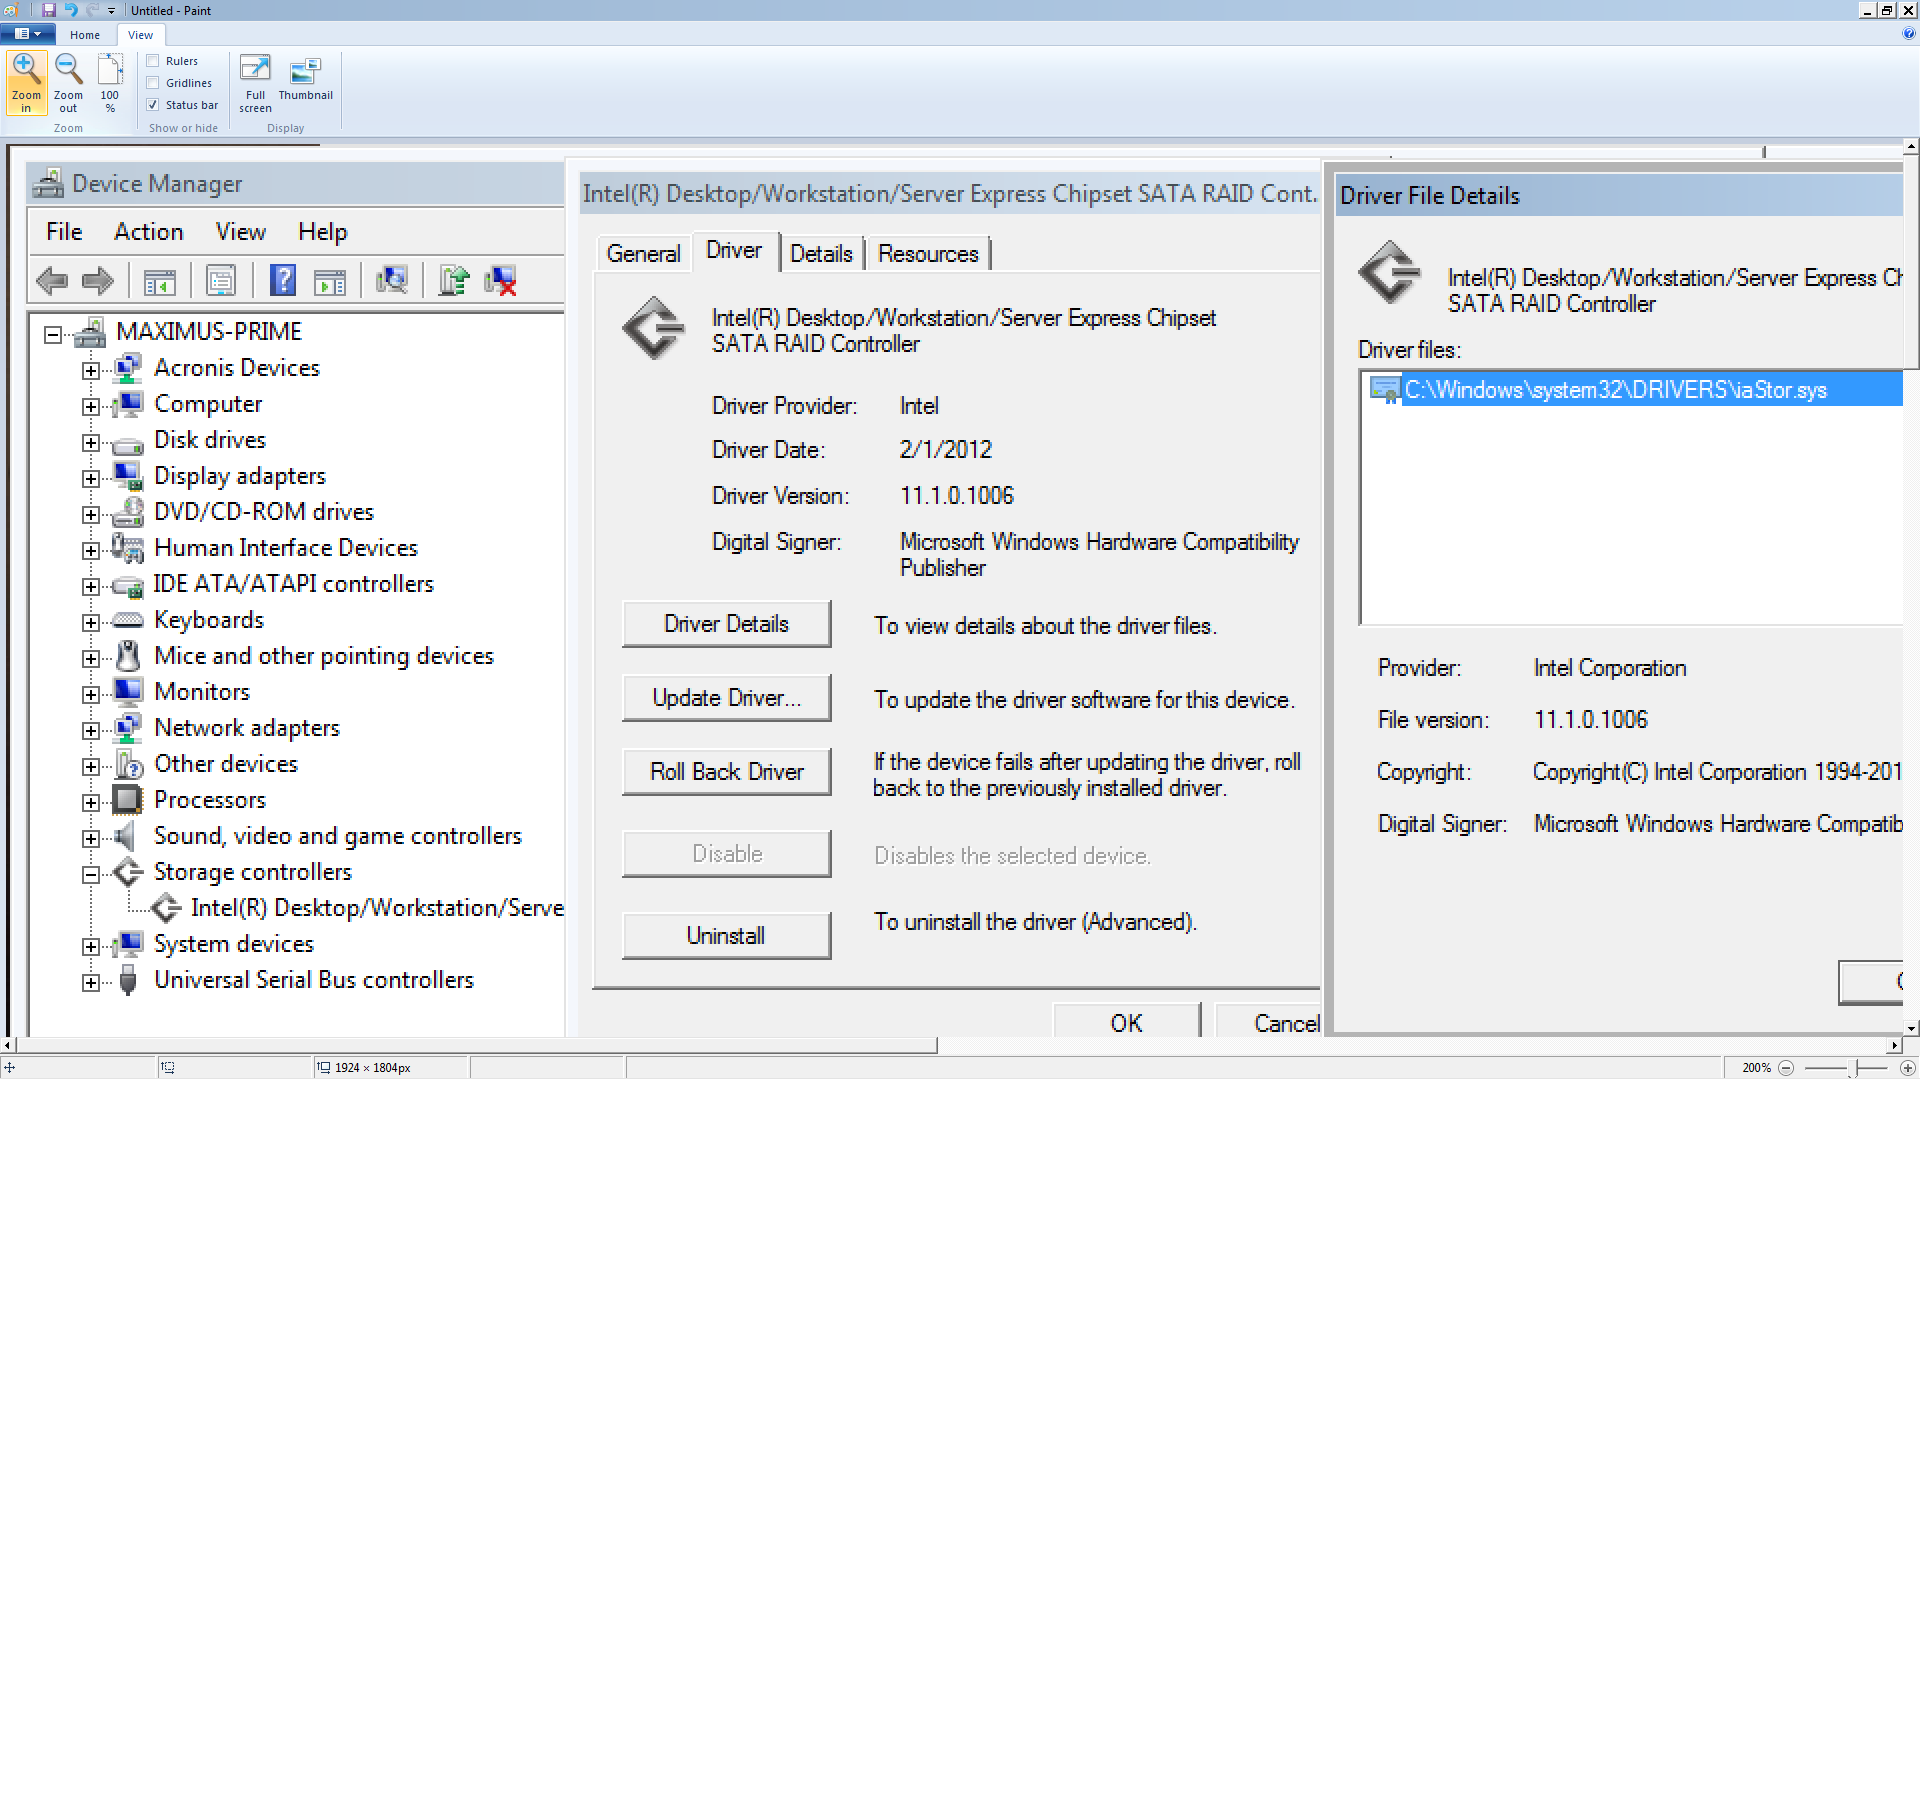The width and height of the screenshot is (1924, 1804).
Task: Click the zoom slider minus button in status bar
Action: (x=1786, y=1068)
